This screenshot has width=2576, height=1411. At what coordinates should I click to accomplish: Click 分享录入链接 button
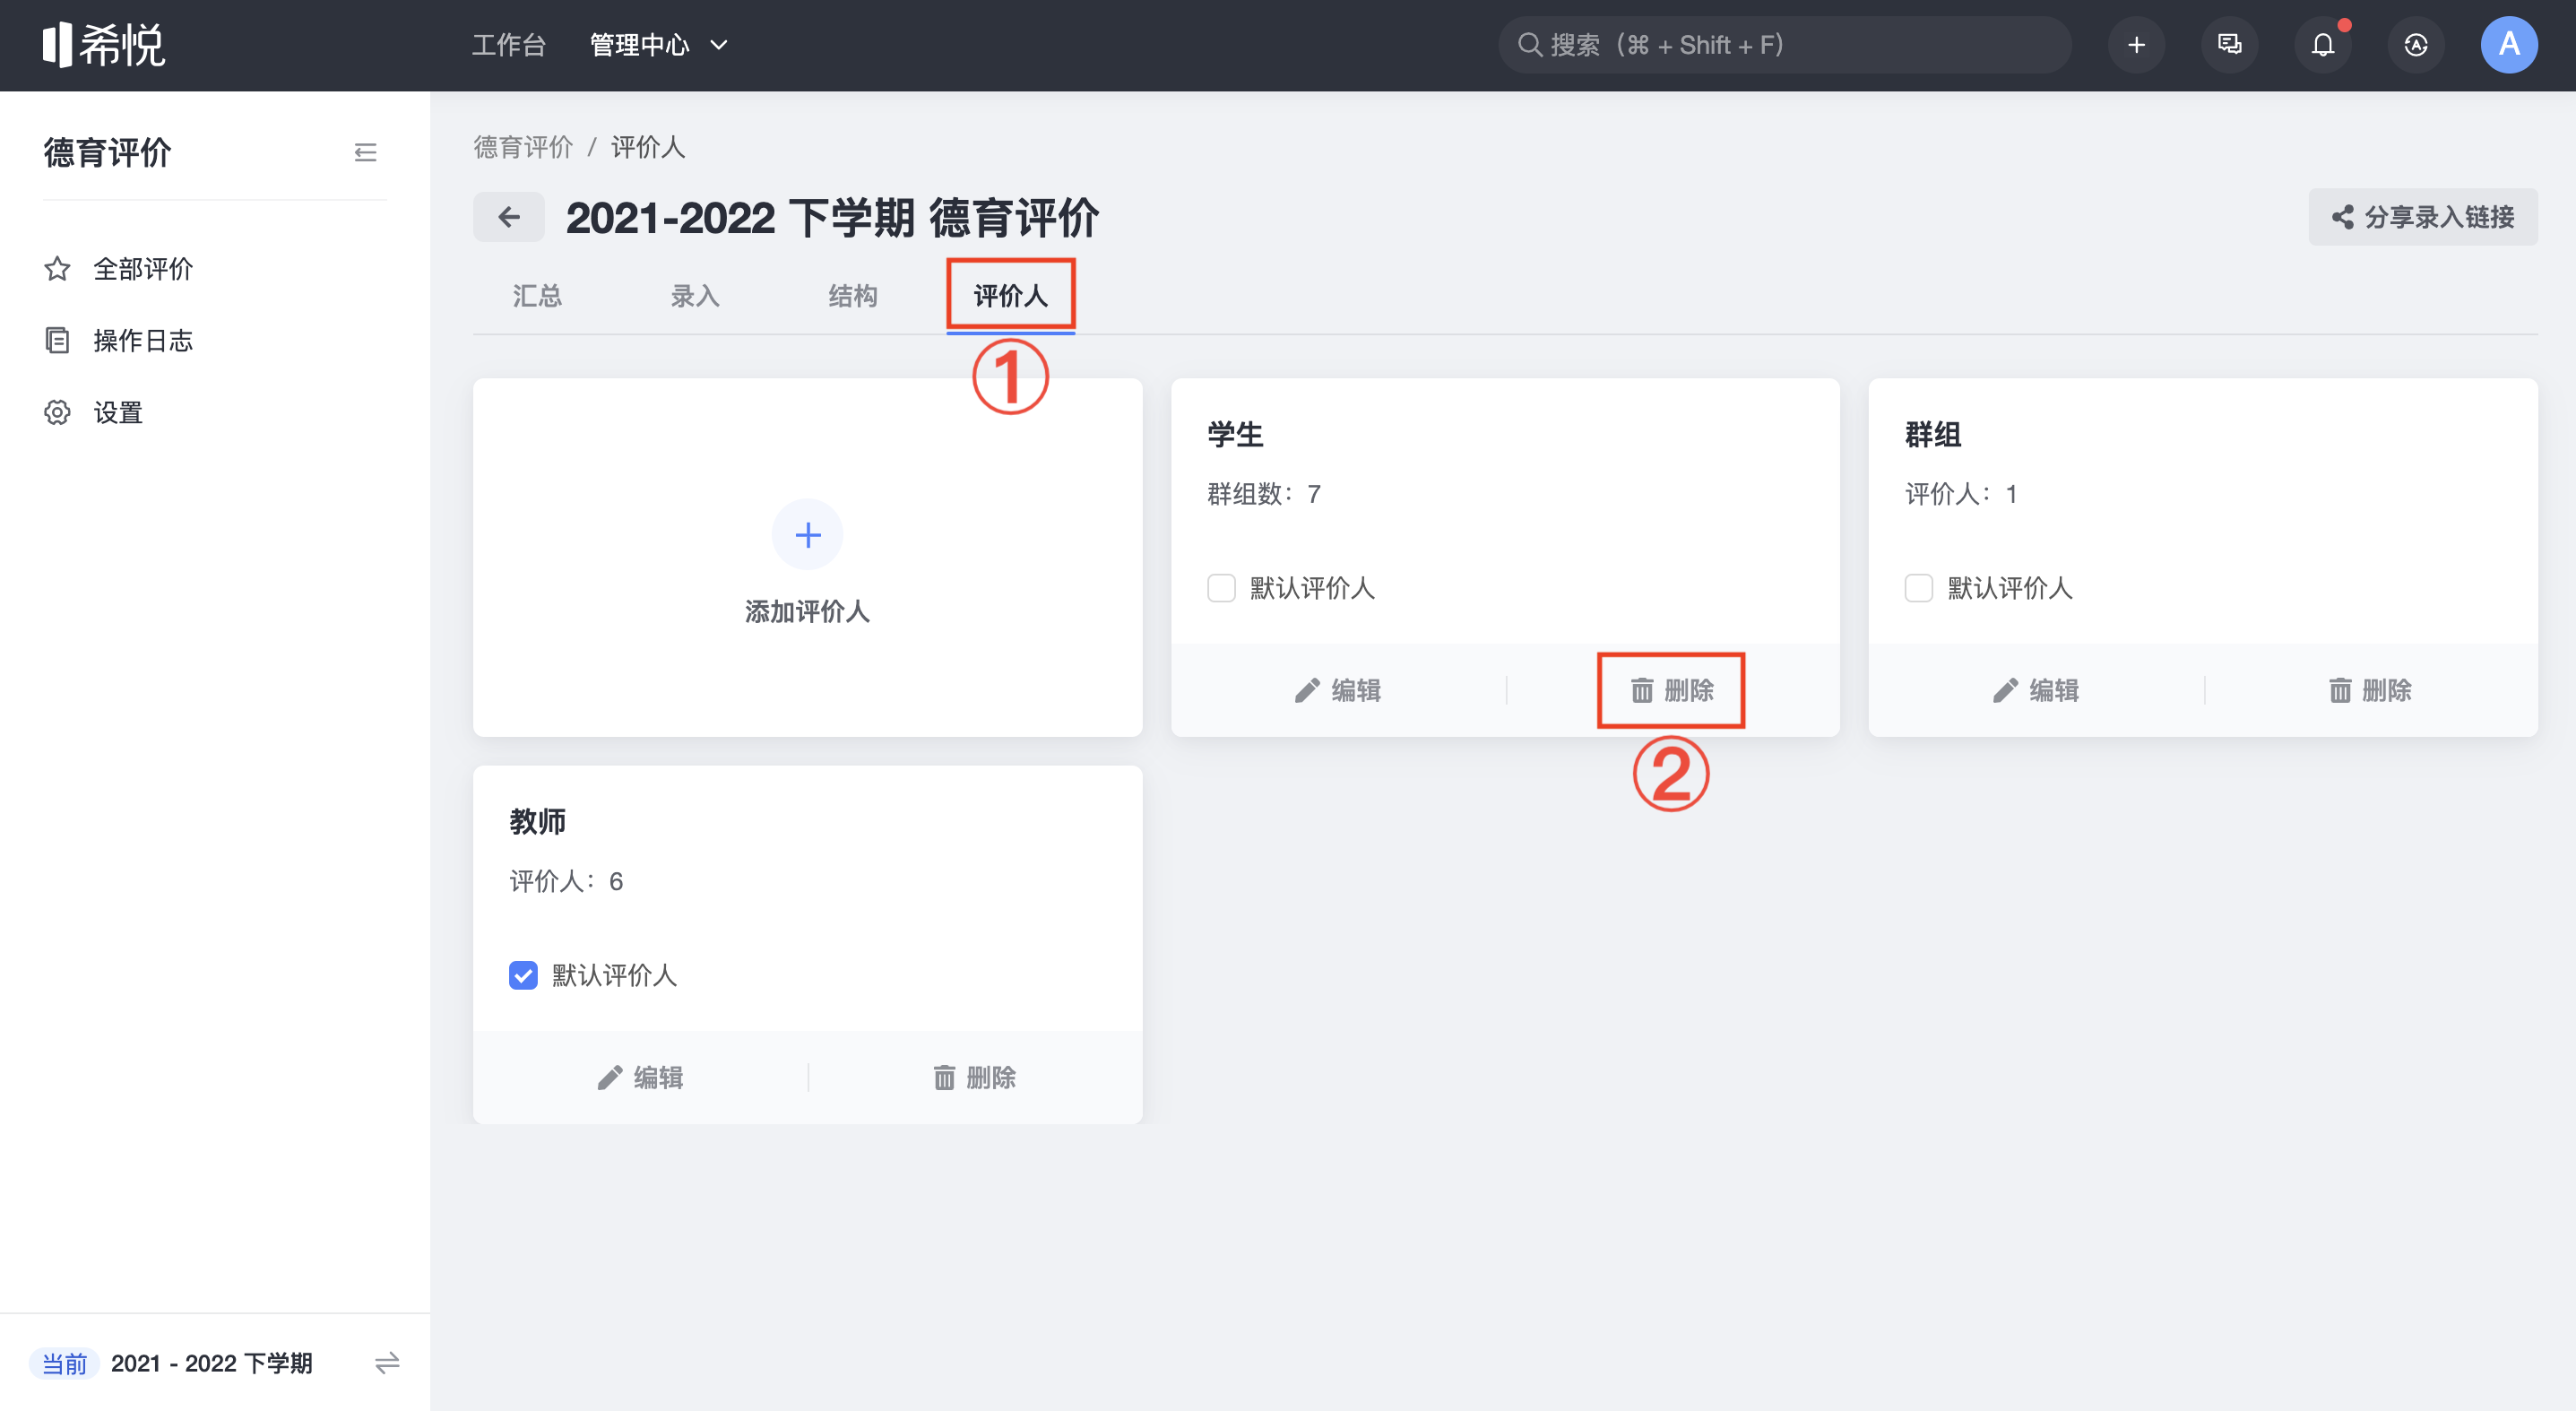[2422, 217]
